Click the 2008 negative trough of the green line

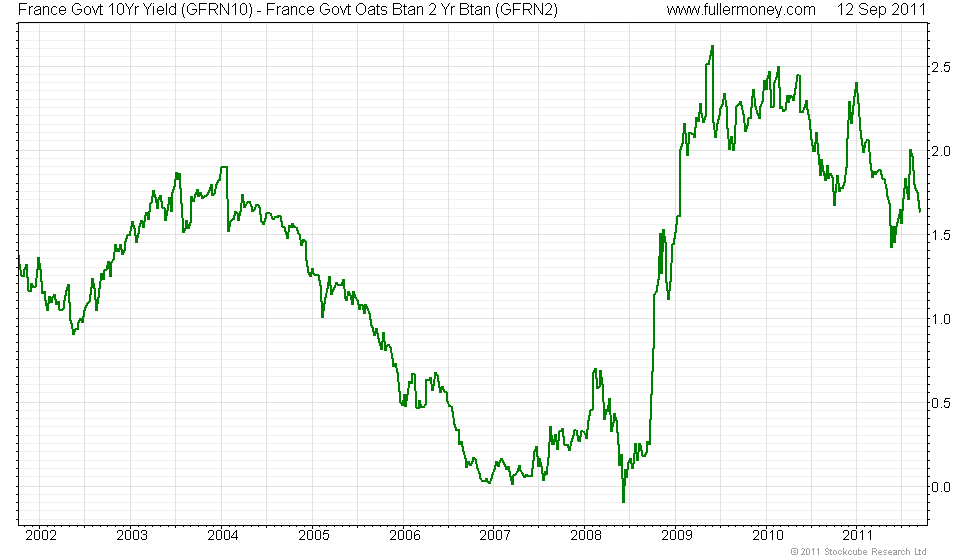tap(623, 501)
